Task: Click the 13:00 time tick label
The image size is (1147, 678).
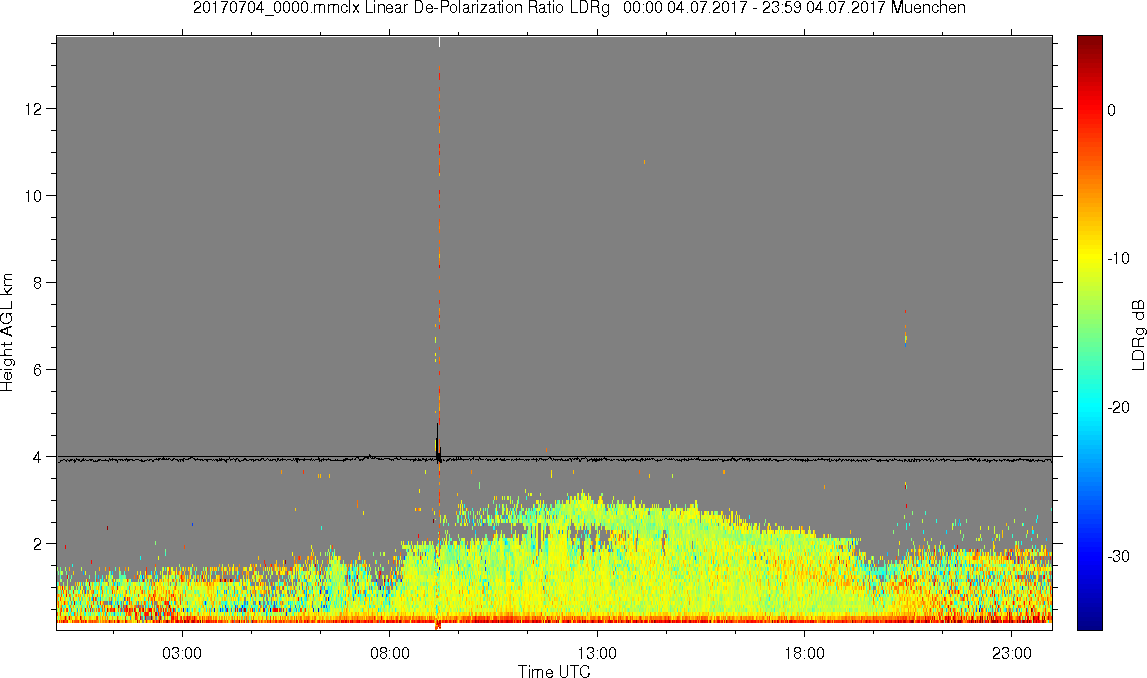Action: [x=597, y=653]
